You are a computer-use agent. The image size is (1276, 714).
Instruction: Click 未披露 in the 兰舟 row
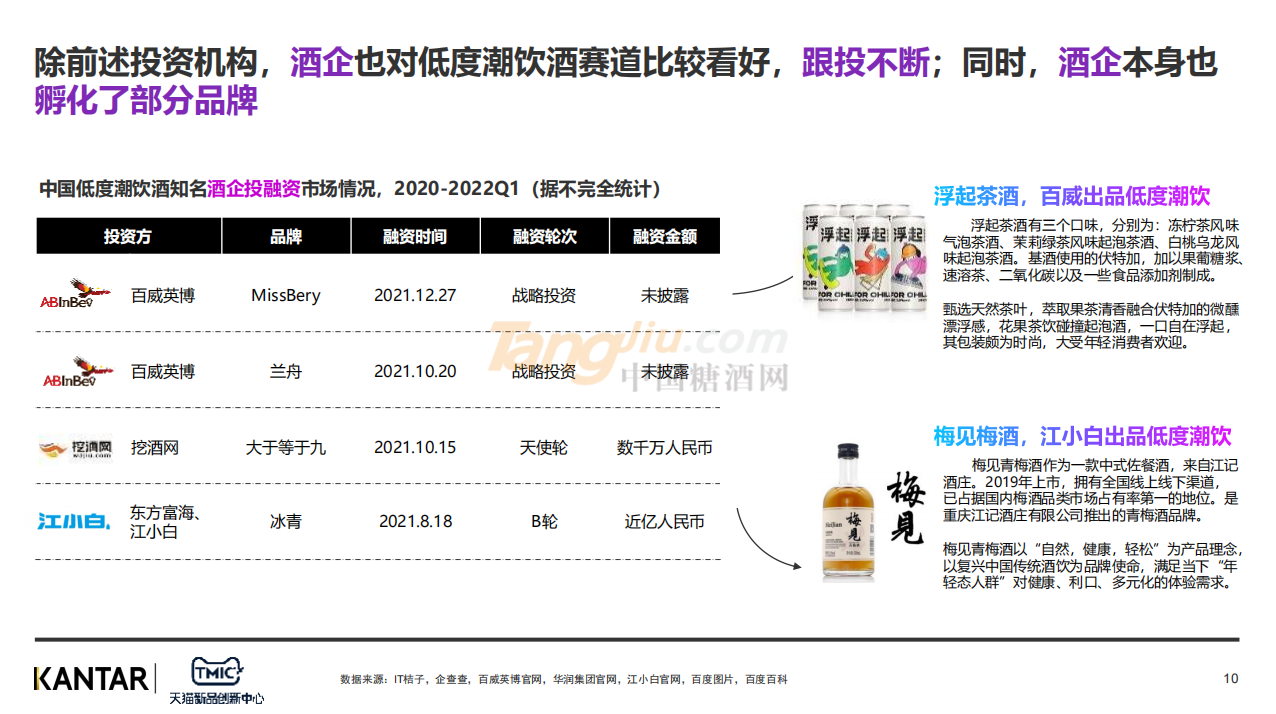(x=665, y=371)
